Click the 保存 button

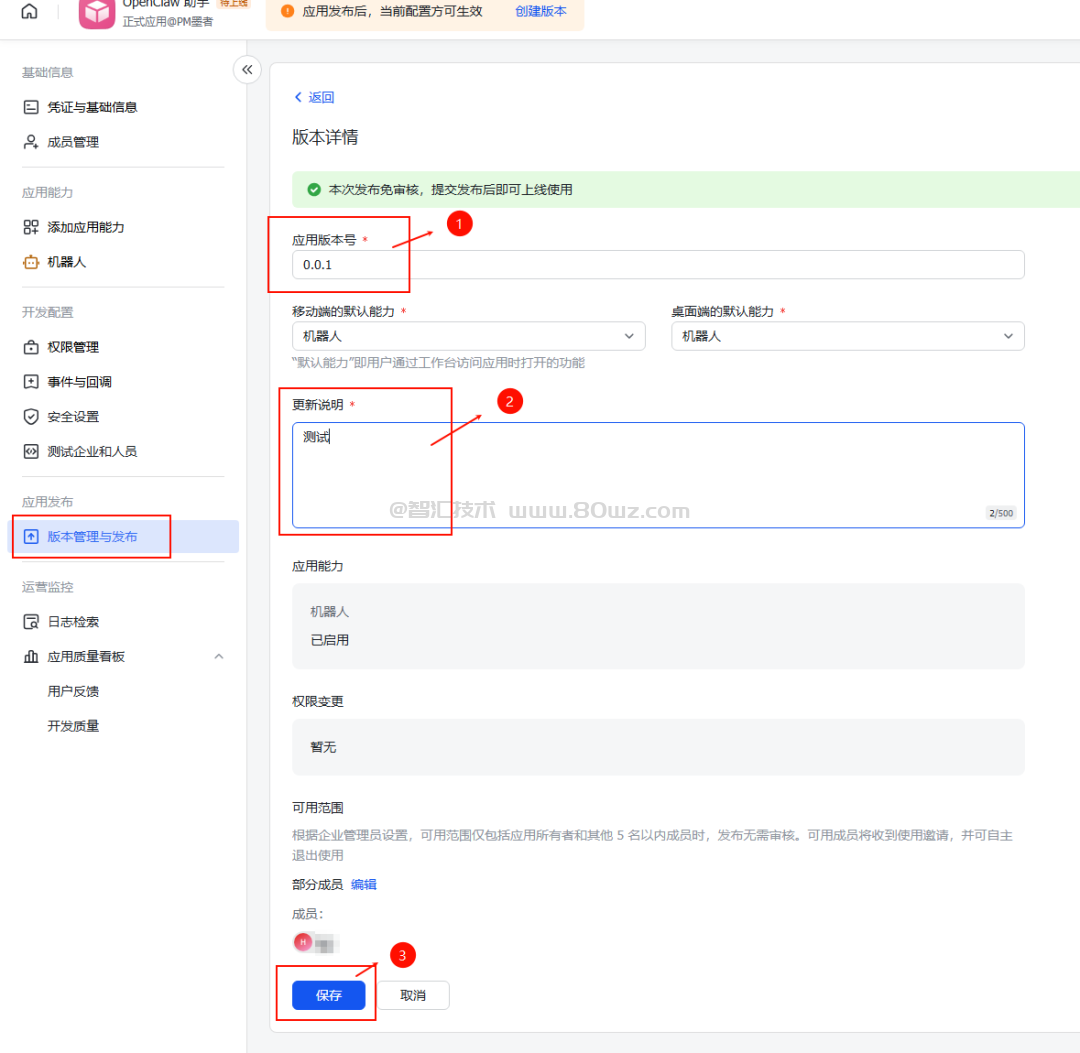tap(328, 995)
